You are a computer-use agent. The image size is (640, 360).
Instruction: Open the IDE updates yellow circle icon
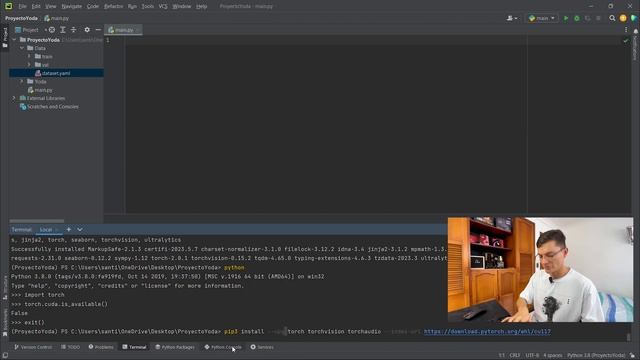(x=623, y=18)
